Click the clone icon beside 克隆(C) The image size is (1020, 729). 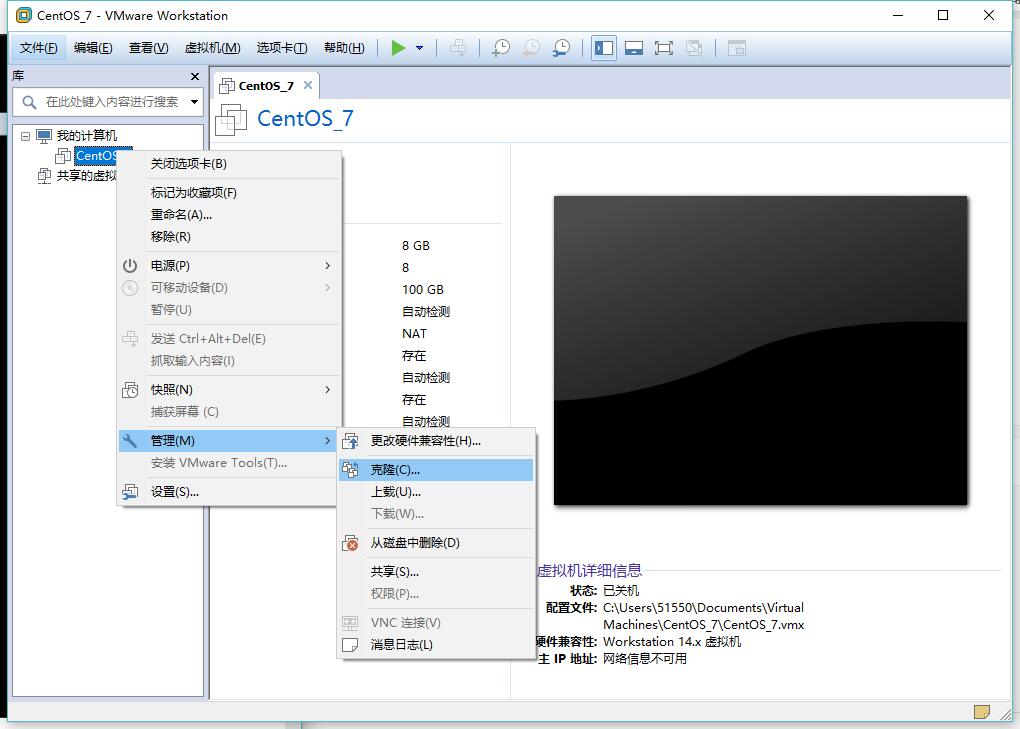click(350, 470)
